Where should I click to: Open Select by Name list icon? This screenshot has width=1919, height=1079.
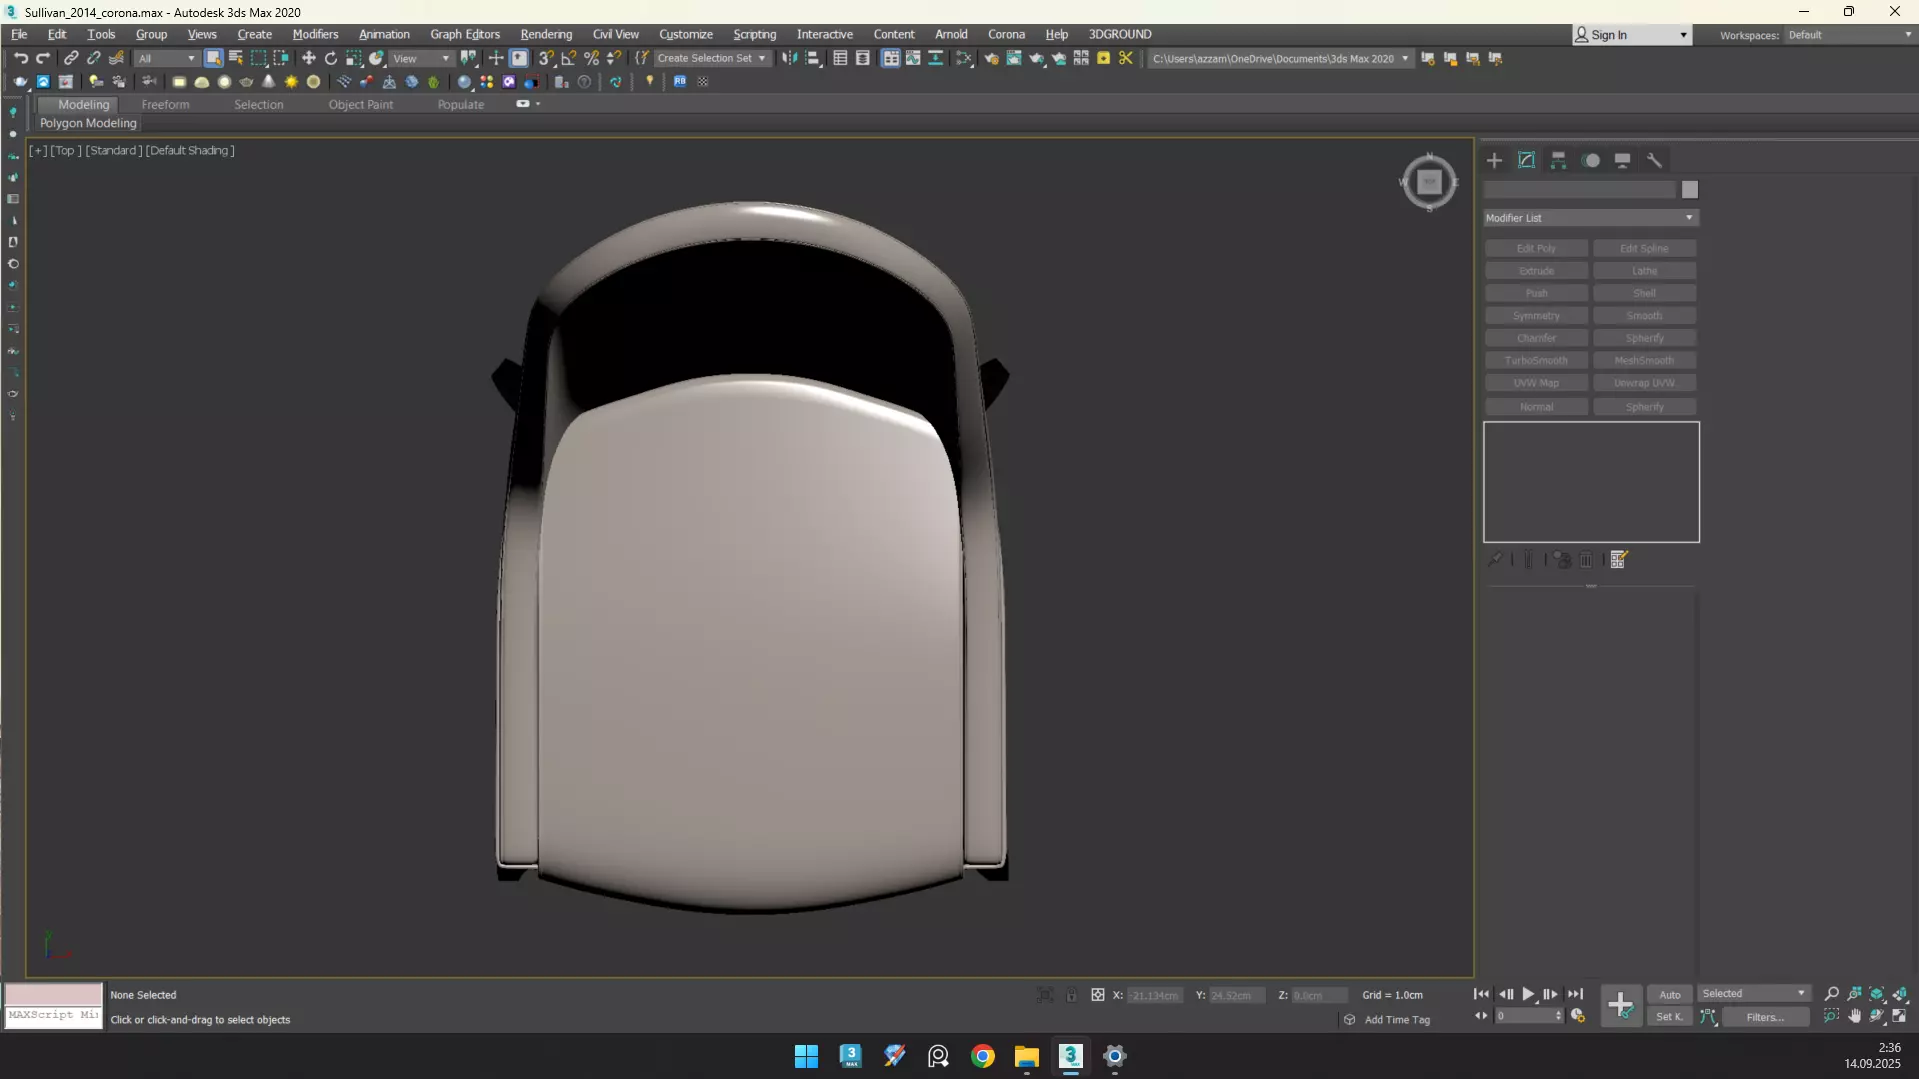[236, 58]
